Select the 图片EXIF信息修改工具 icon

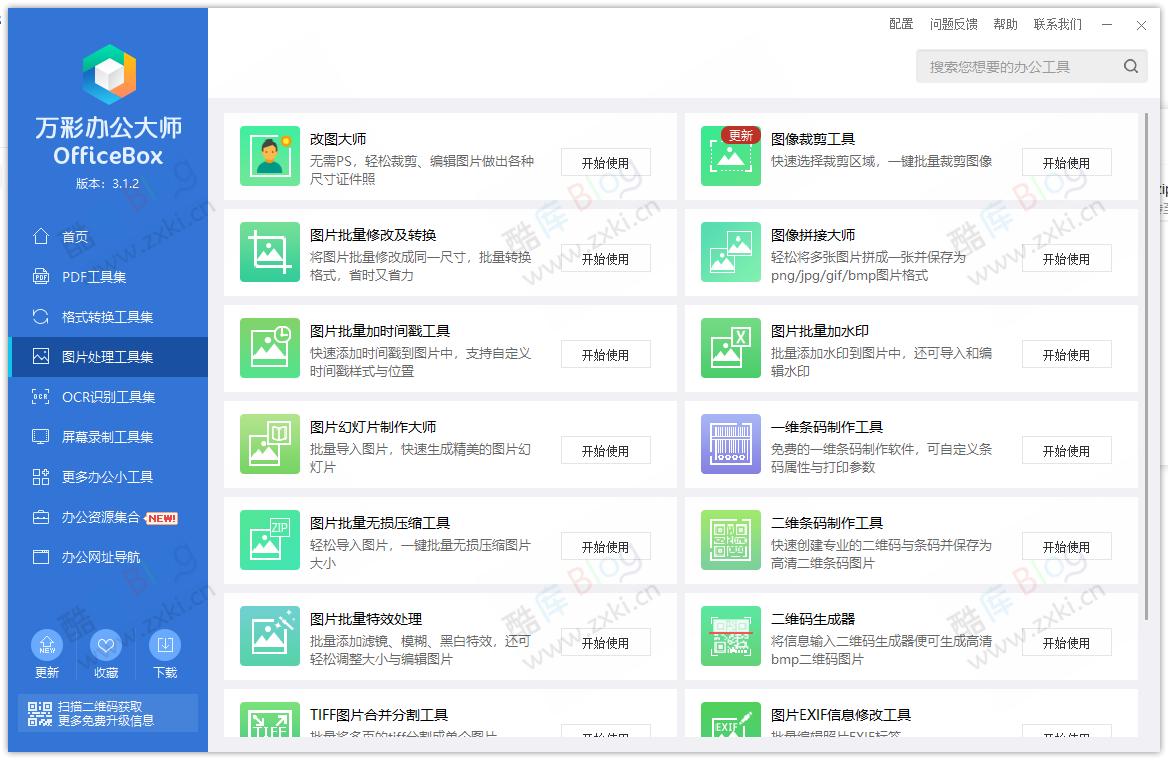730,728
